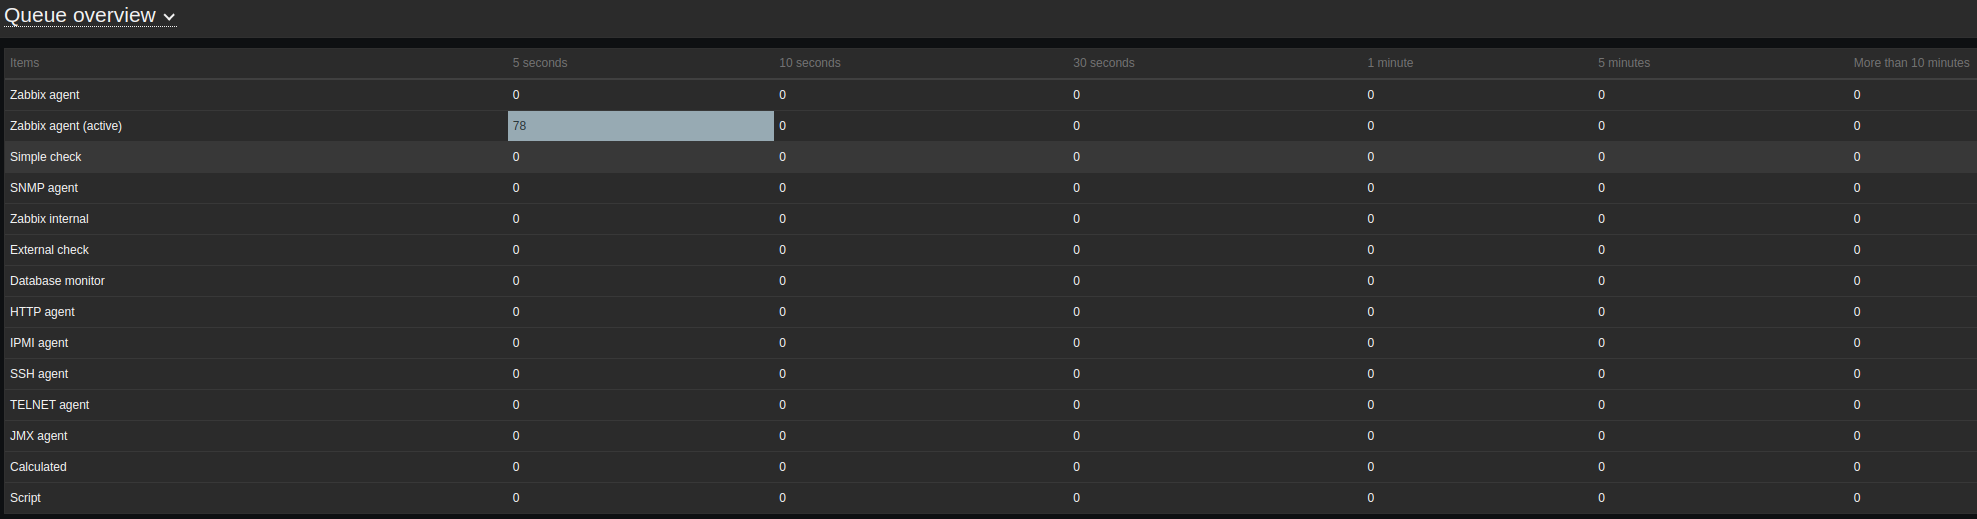
Task: Select the SNMP agent row label
Action: [44, 188]
